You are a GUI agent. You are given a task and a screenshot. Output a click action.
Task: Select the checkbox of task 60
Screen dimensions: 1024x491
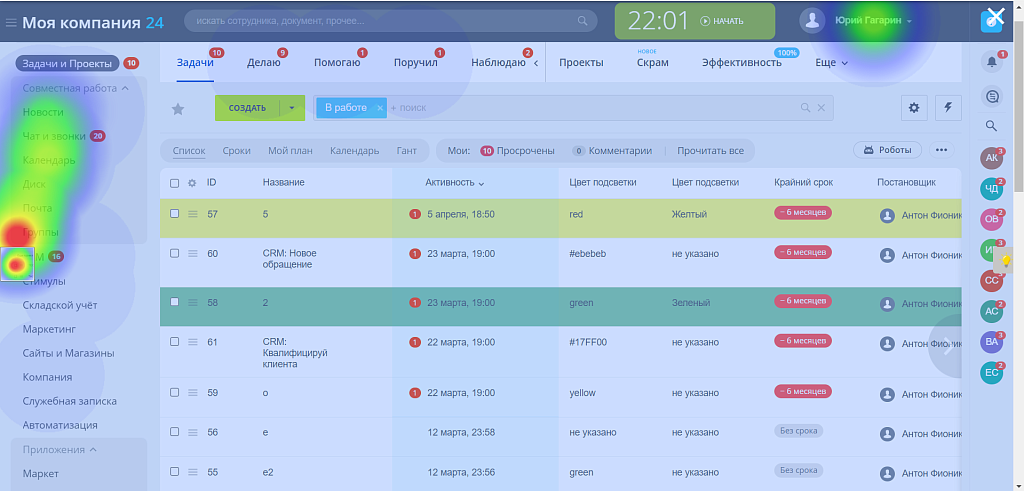click(x=175, y=253)
